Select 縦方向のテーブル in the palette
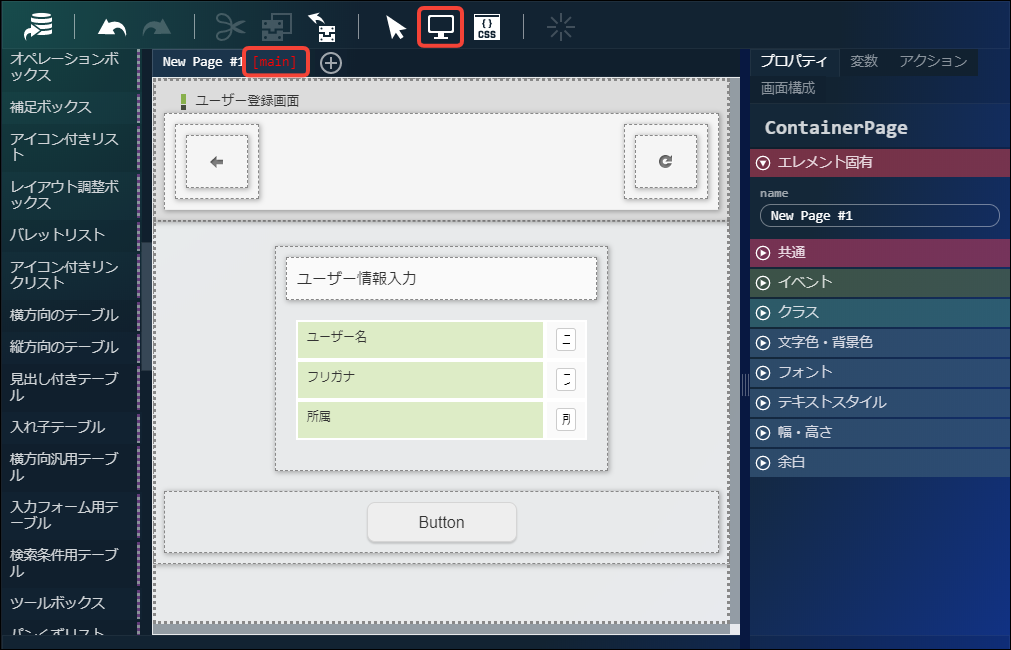The height and width of the screenshot is (650, 1011). [x=69, y=347]
